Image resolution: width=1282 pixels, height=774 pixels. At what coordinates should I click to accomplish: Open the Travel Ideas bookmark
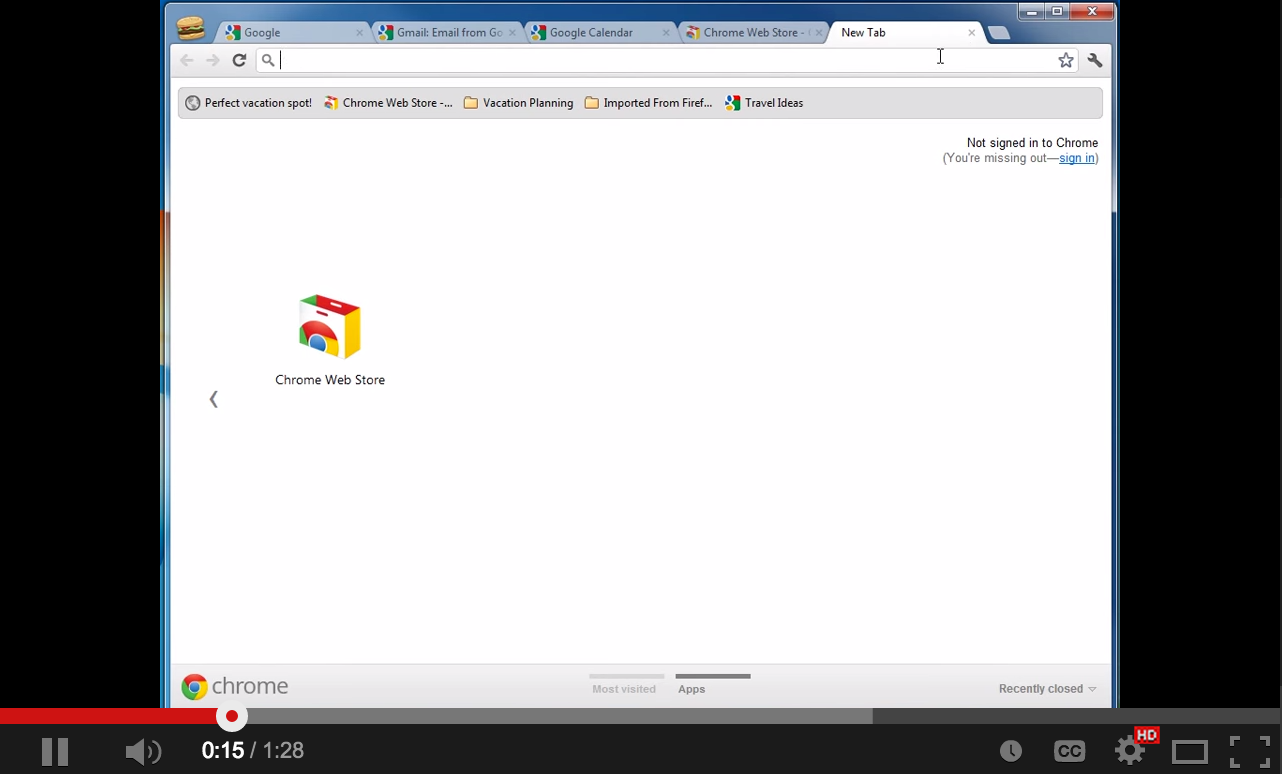point(764,103)
